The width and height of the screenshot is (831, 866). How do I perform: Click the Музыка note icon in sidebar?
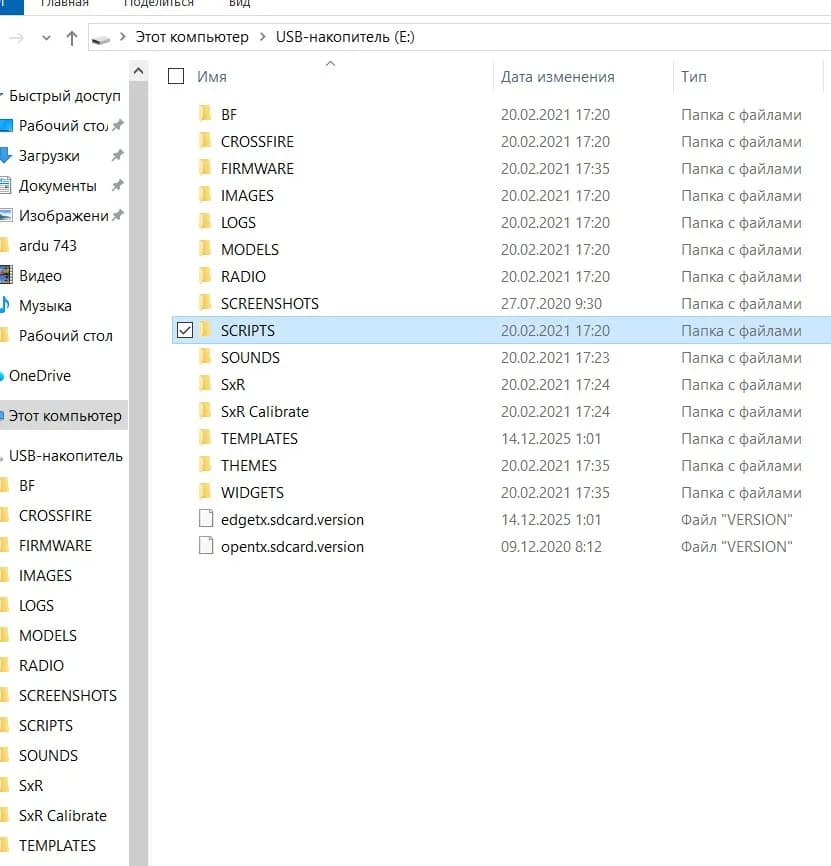tap(5, 305)
